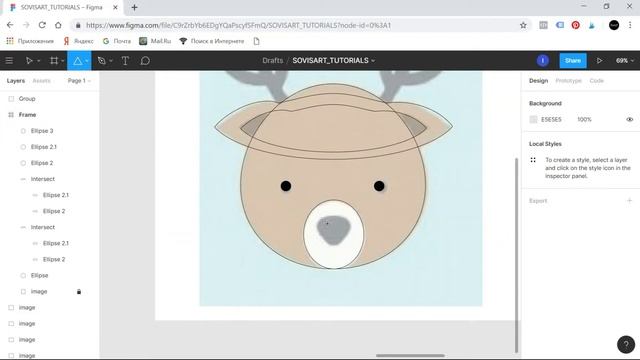Open the Figma main hamburger menu

pos(9,61)
